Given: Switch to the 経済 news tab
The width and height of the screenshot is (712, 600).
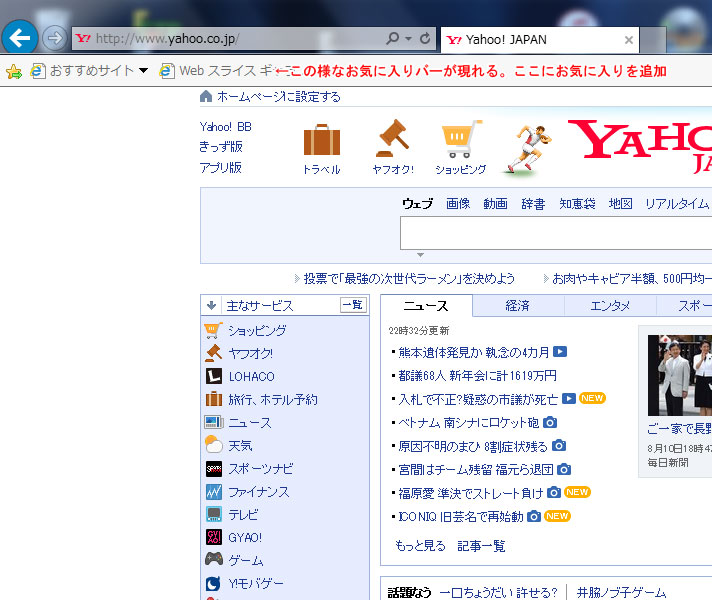Looking at the screenshot, I should (x=517, y=306).
